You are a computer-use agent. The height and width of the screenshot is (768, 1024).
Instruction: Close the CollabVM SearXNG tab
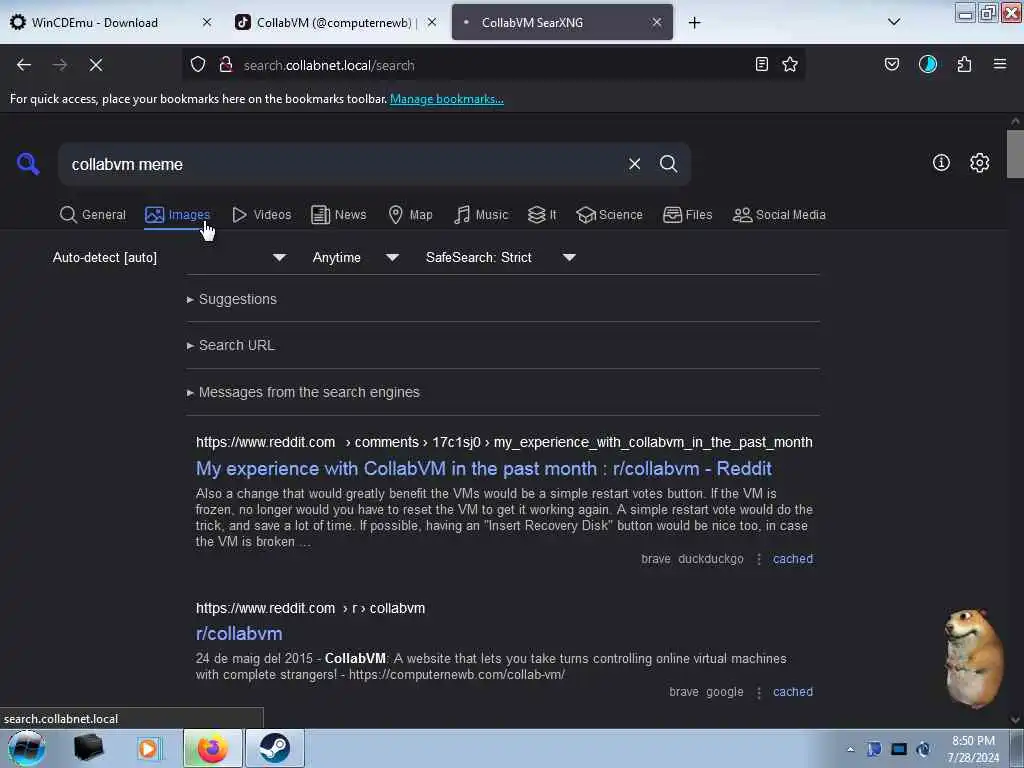657,22
